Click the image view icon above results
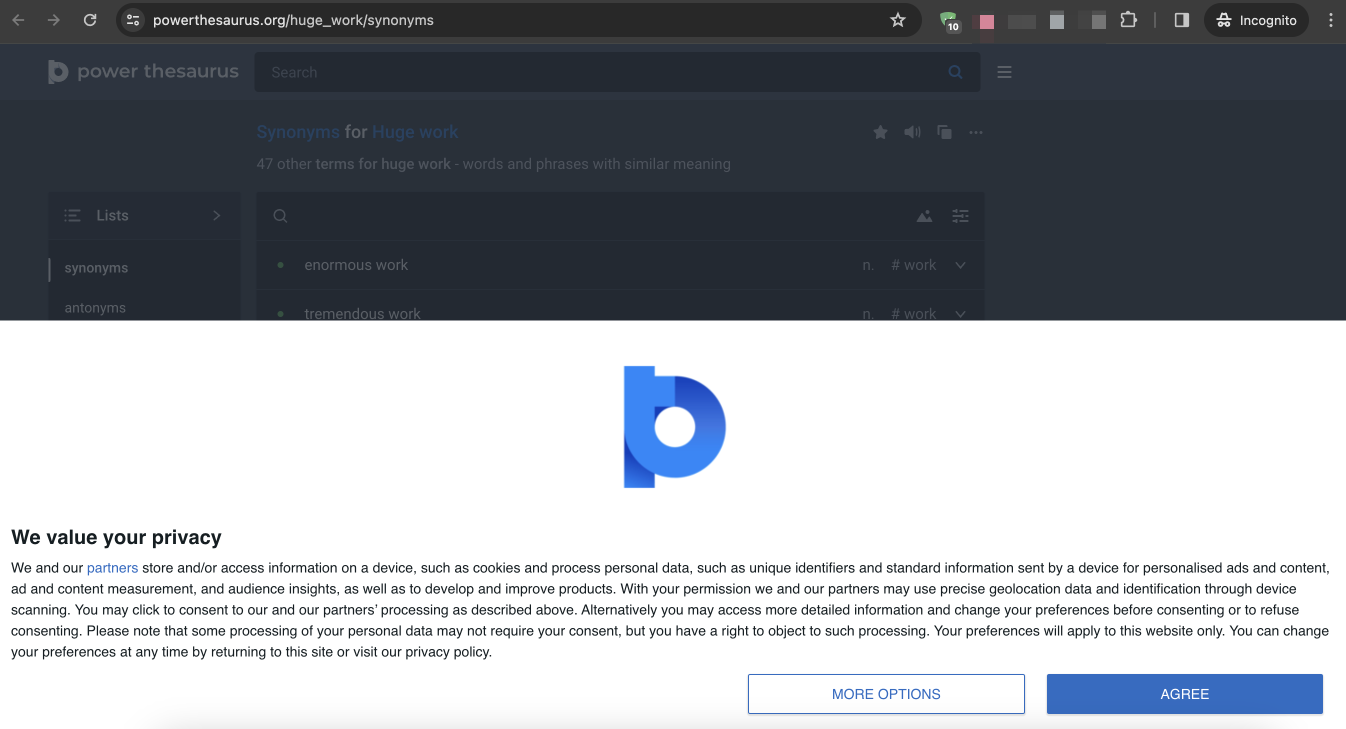 pos(924,216)
